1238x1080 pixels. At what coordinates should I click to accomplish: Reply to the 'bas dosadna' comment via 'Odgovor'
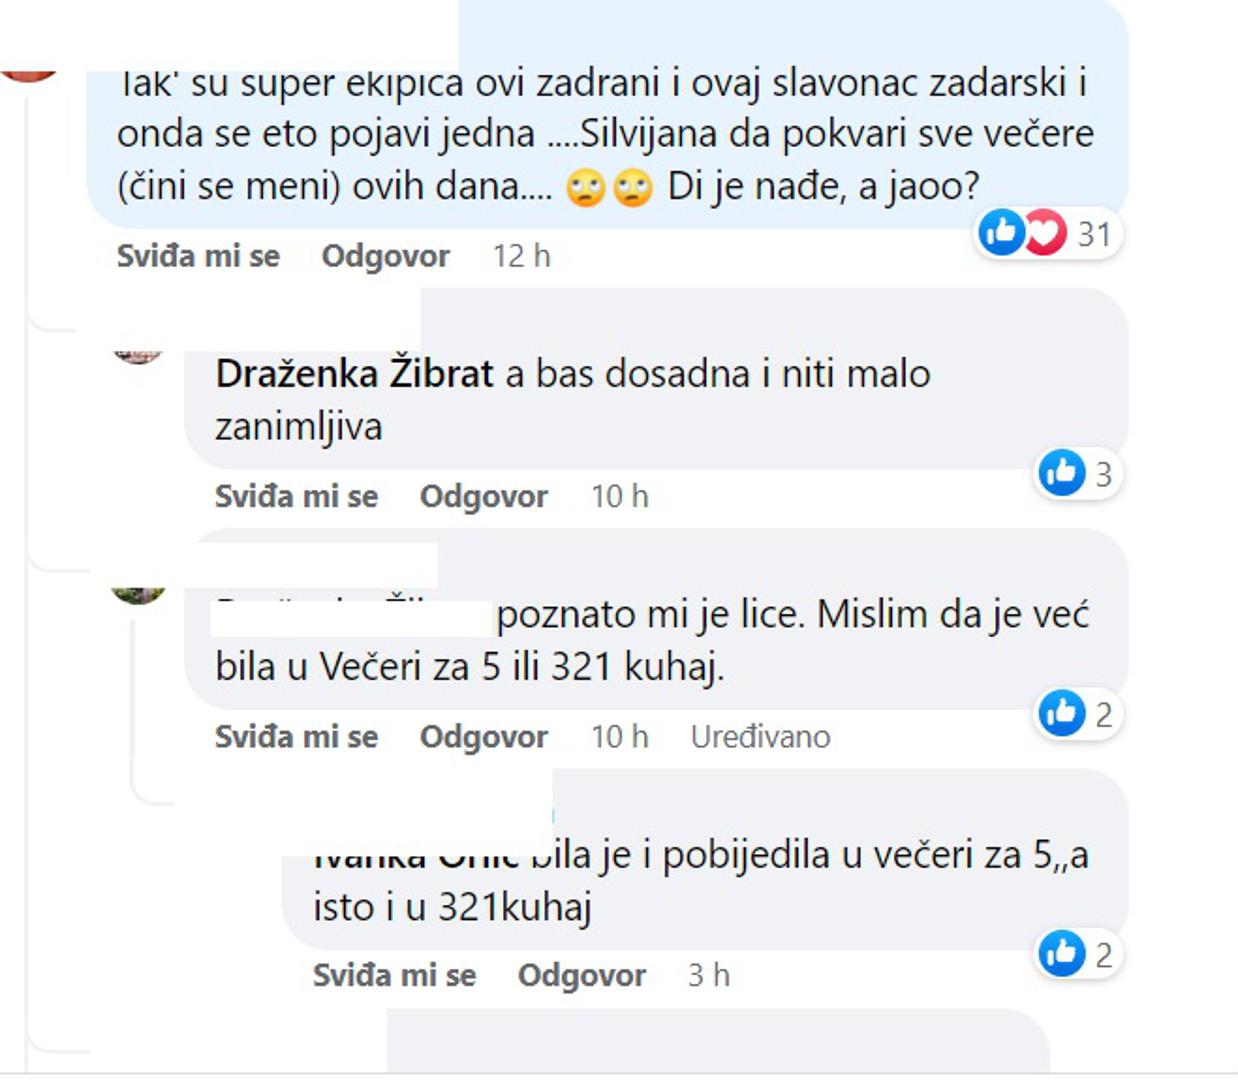click(483, 496)
